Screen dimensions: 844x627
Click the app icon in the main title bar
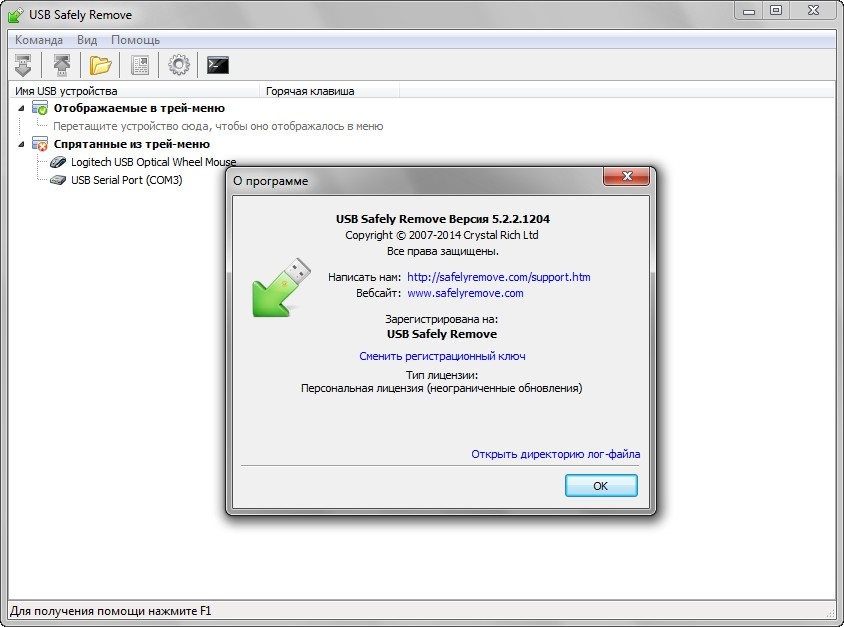[16, 15]
